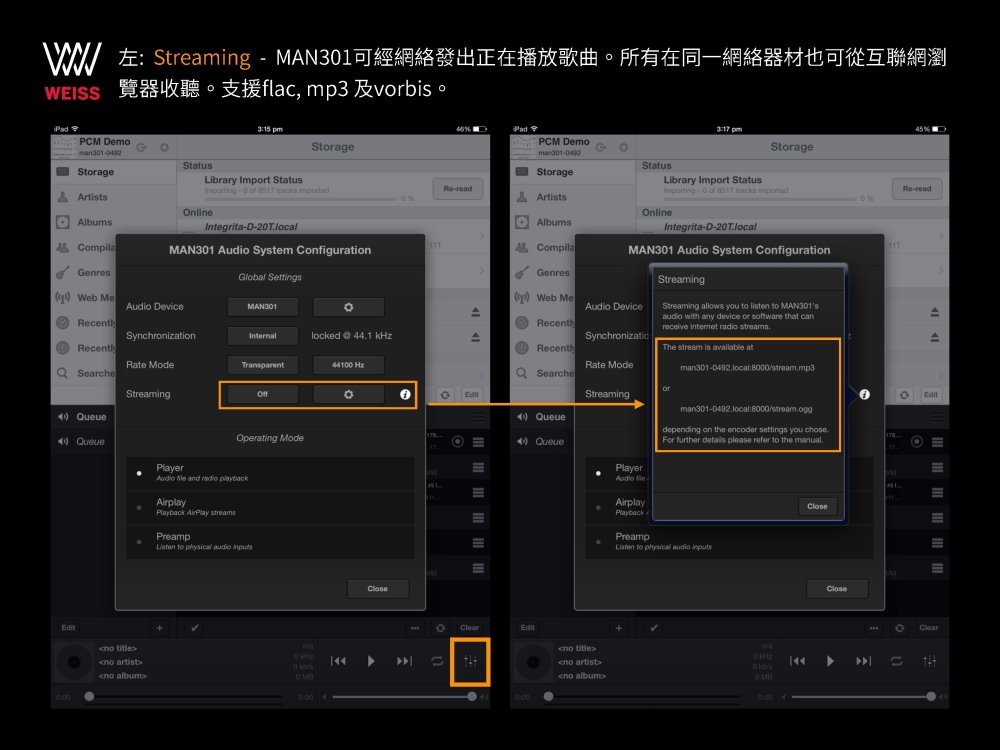Viewport: 1000px width, 750px height.
Task: Click volume slider in right screenshot
Action: (863, 696)
